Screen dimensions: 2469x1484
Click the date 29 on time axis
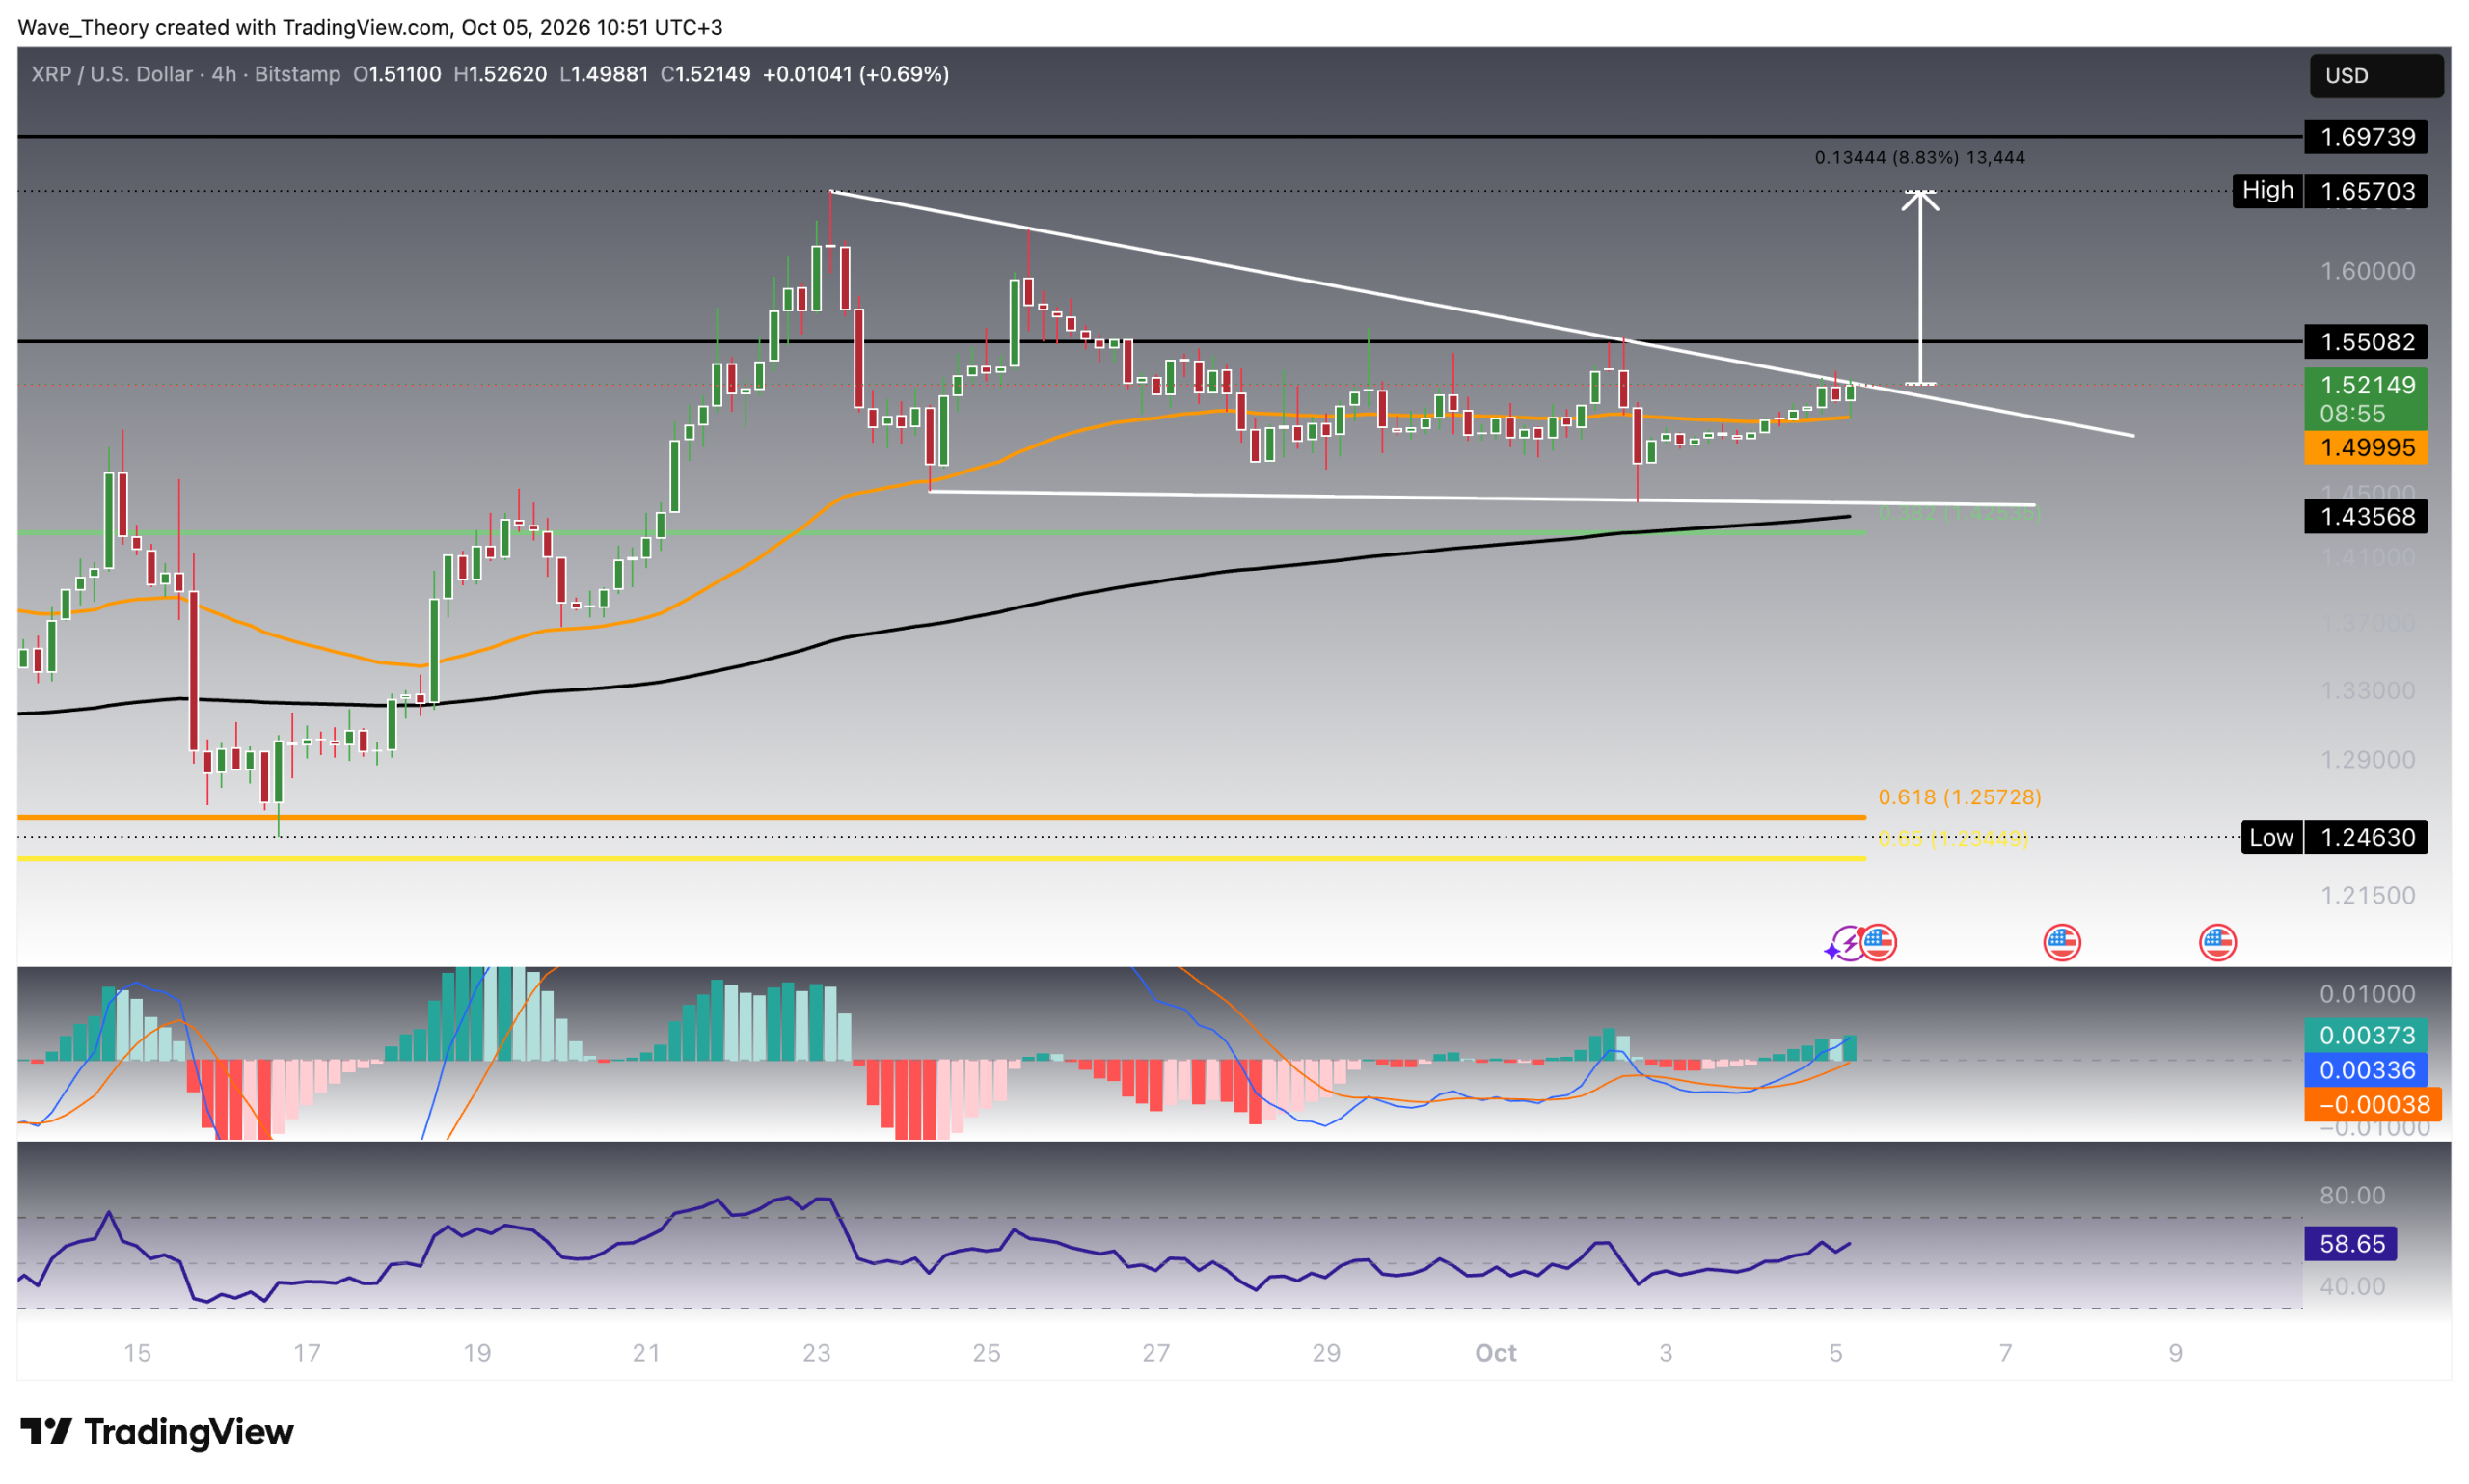click(x=1326, y=1353)
